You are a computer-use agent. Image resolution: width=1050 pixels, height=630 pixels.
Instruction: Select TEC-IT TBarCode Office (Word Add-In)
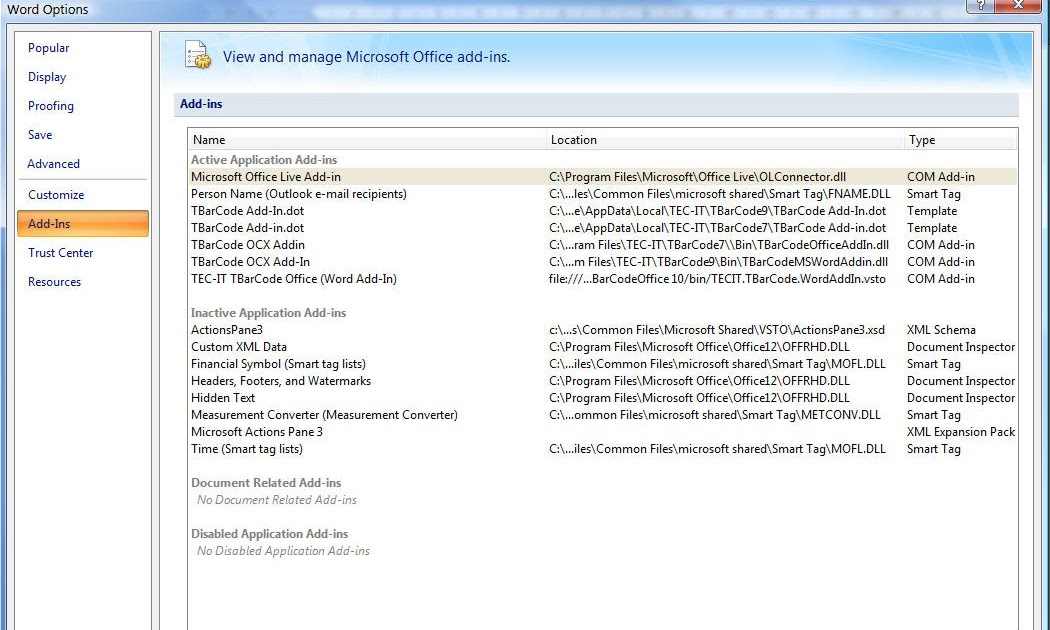(x=603, y=279)
